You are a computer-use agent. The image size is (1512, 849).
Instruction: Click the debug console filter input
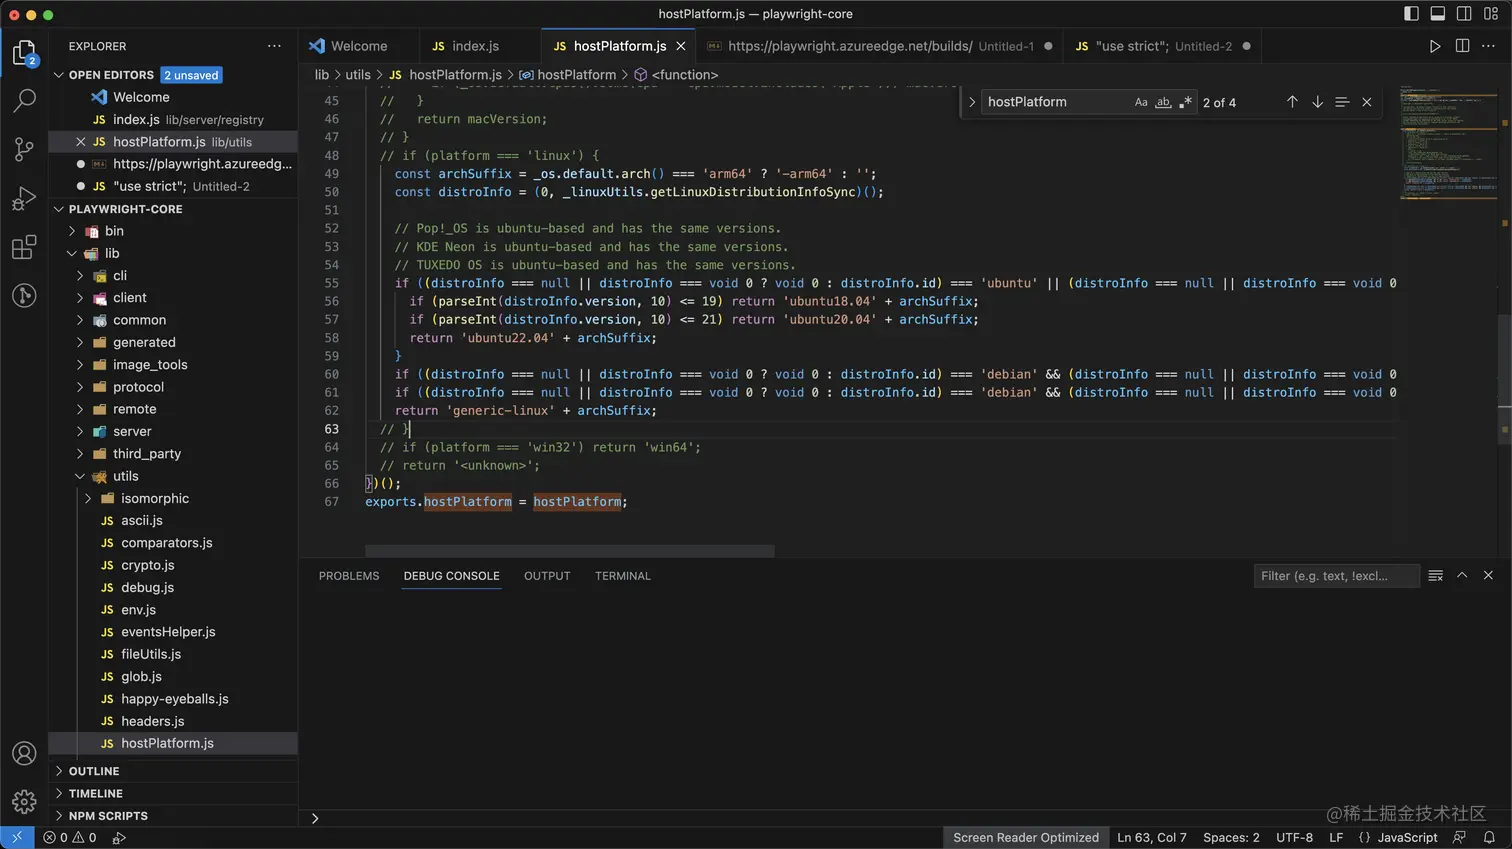tap(1336, 576)
